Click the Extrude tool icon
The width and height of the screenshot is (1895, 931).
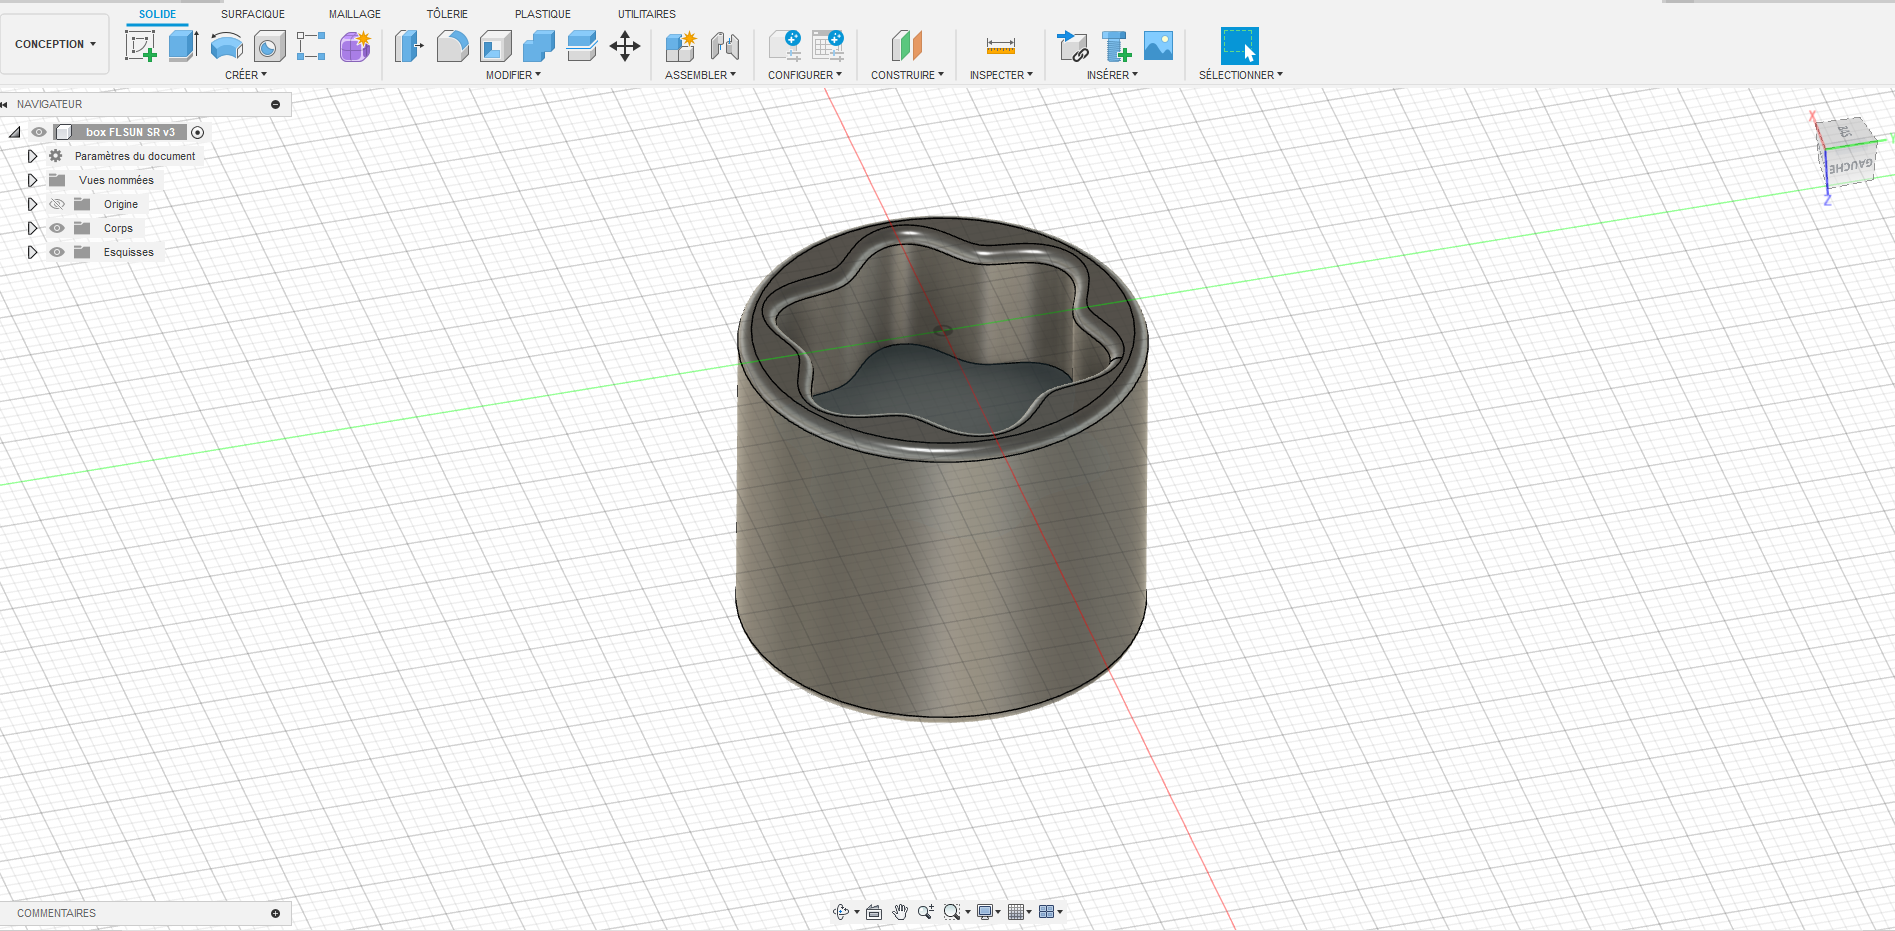click(183, 46)
